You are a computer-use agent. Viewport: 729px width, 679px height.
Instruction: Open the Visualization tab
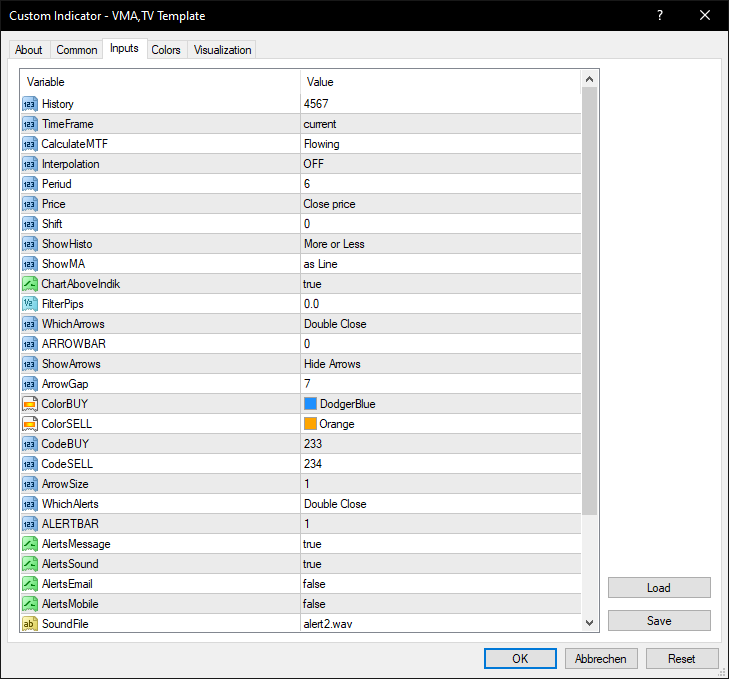pos(222,50)
